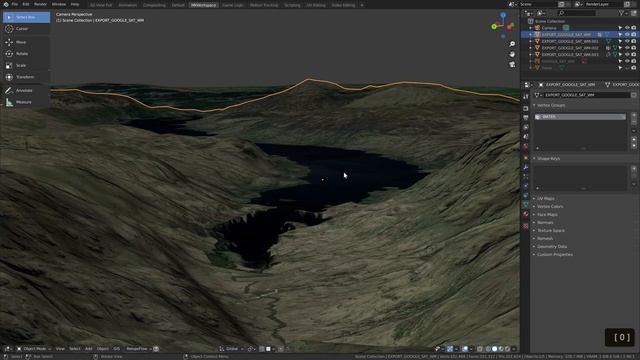This screenshot has height=360, width=640.
Task: Choose the Annotate tool
Action: coord(26,90)
